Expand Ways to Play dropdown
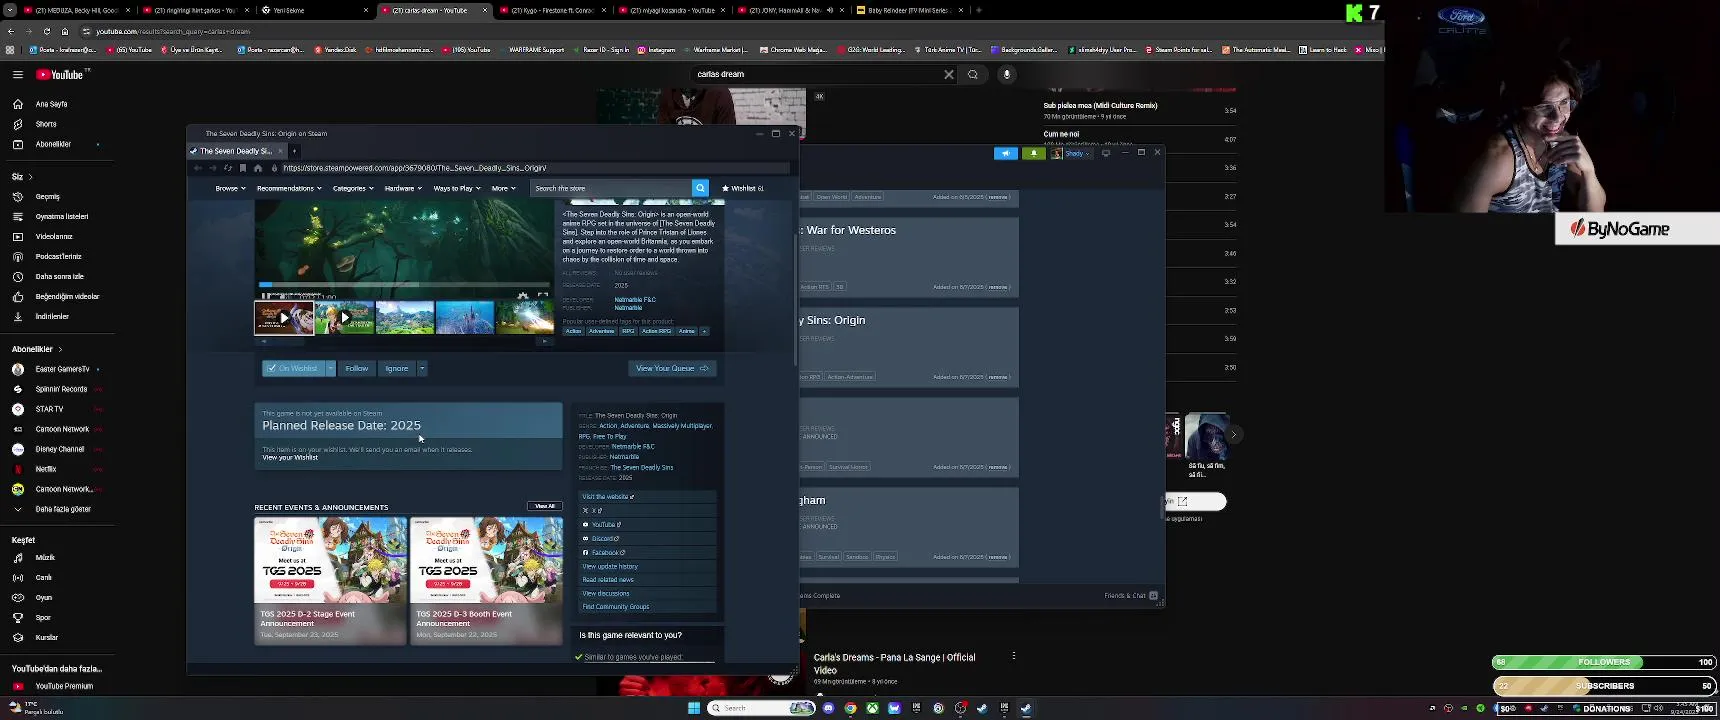This screenshot has height=720, width=1720. coord(456,188)
